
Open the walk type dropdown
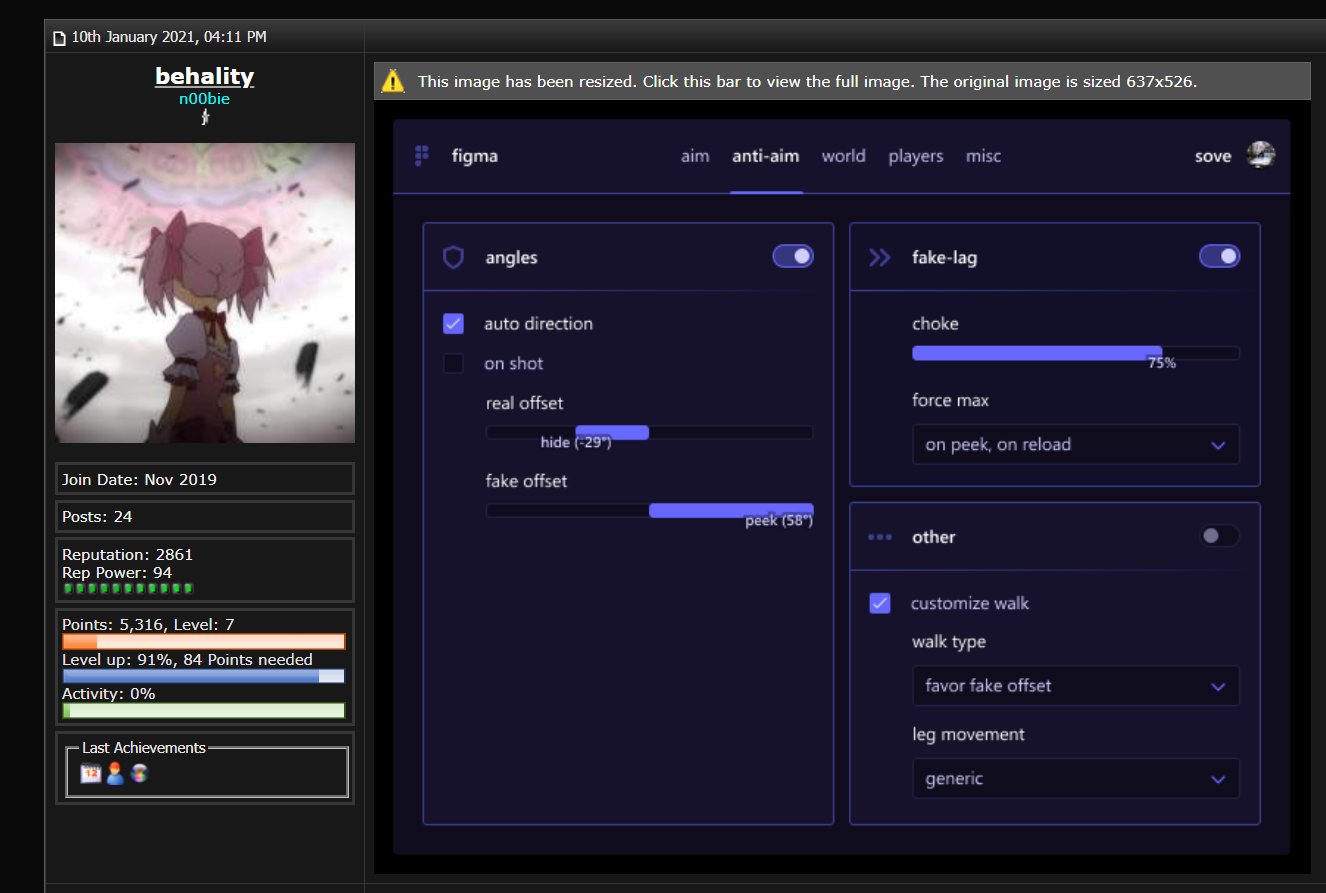click(x=1076, y=686)
